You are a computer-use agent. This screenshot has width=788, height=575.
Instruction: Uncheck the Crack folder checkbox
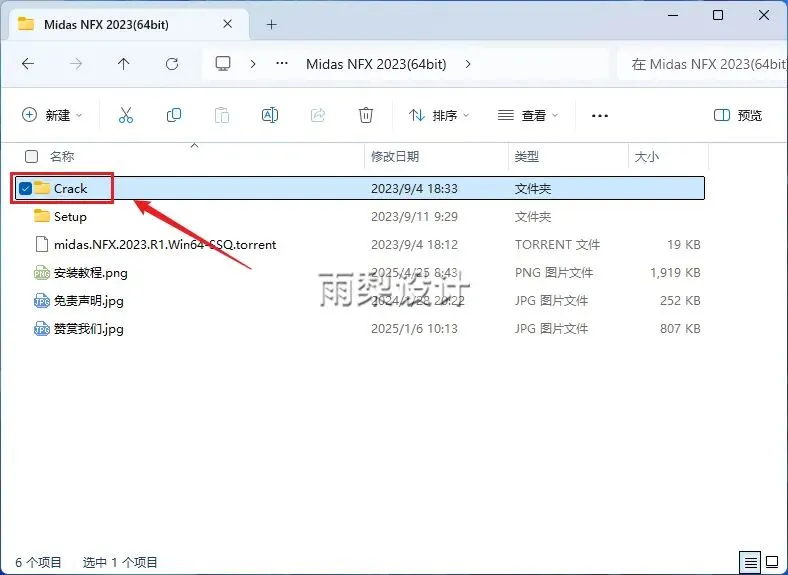(25, 188)
